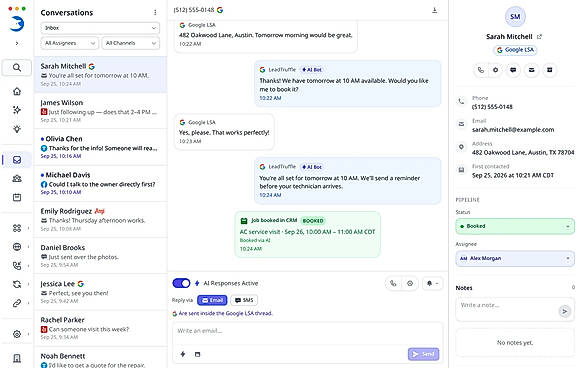Open James Wilson conversation
The width and height of the screenshot is (581, 368).
coord(100,111)
